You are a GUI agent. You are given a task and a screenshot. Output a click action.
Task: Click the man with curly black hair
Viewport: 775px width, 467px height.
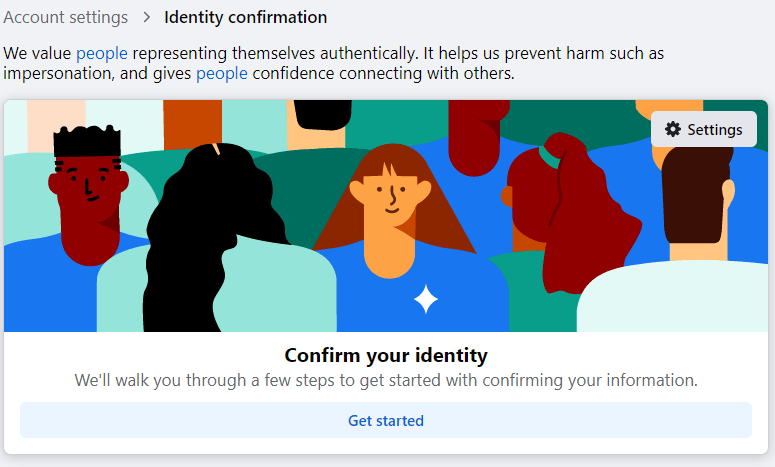[88, 193]
